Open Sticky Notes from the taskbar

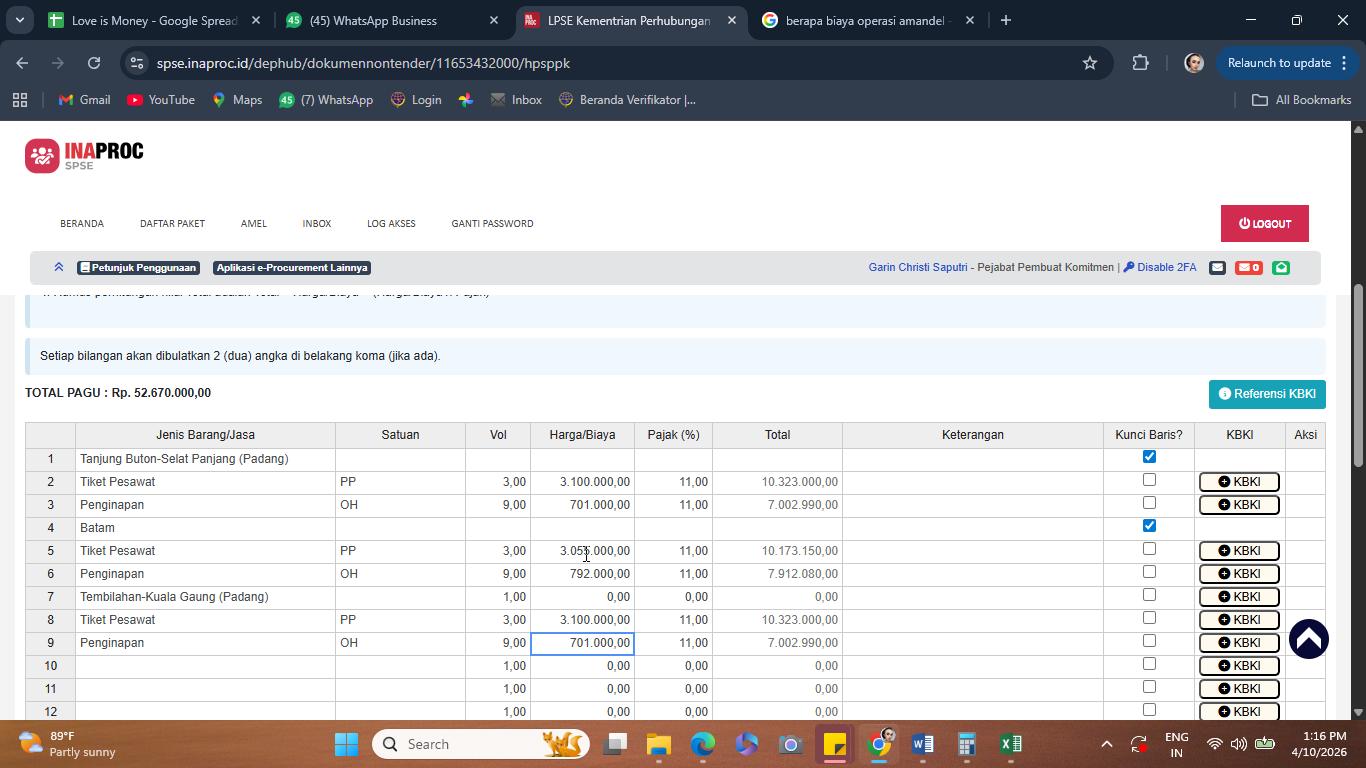[834, 744]
